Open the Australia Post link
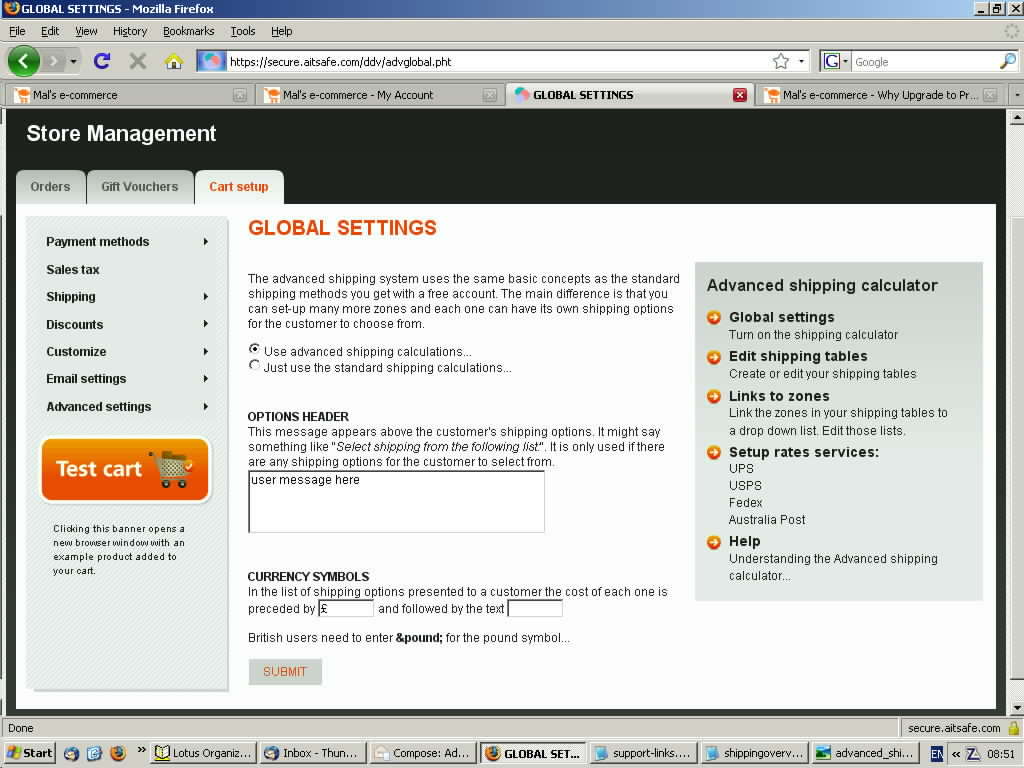 [767, 520]
